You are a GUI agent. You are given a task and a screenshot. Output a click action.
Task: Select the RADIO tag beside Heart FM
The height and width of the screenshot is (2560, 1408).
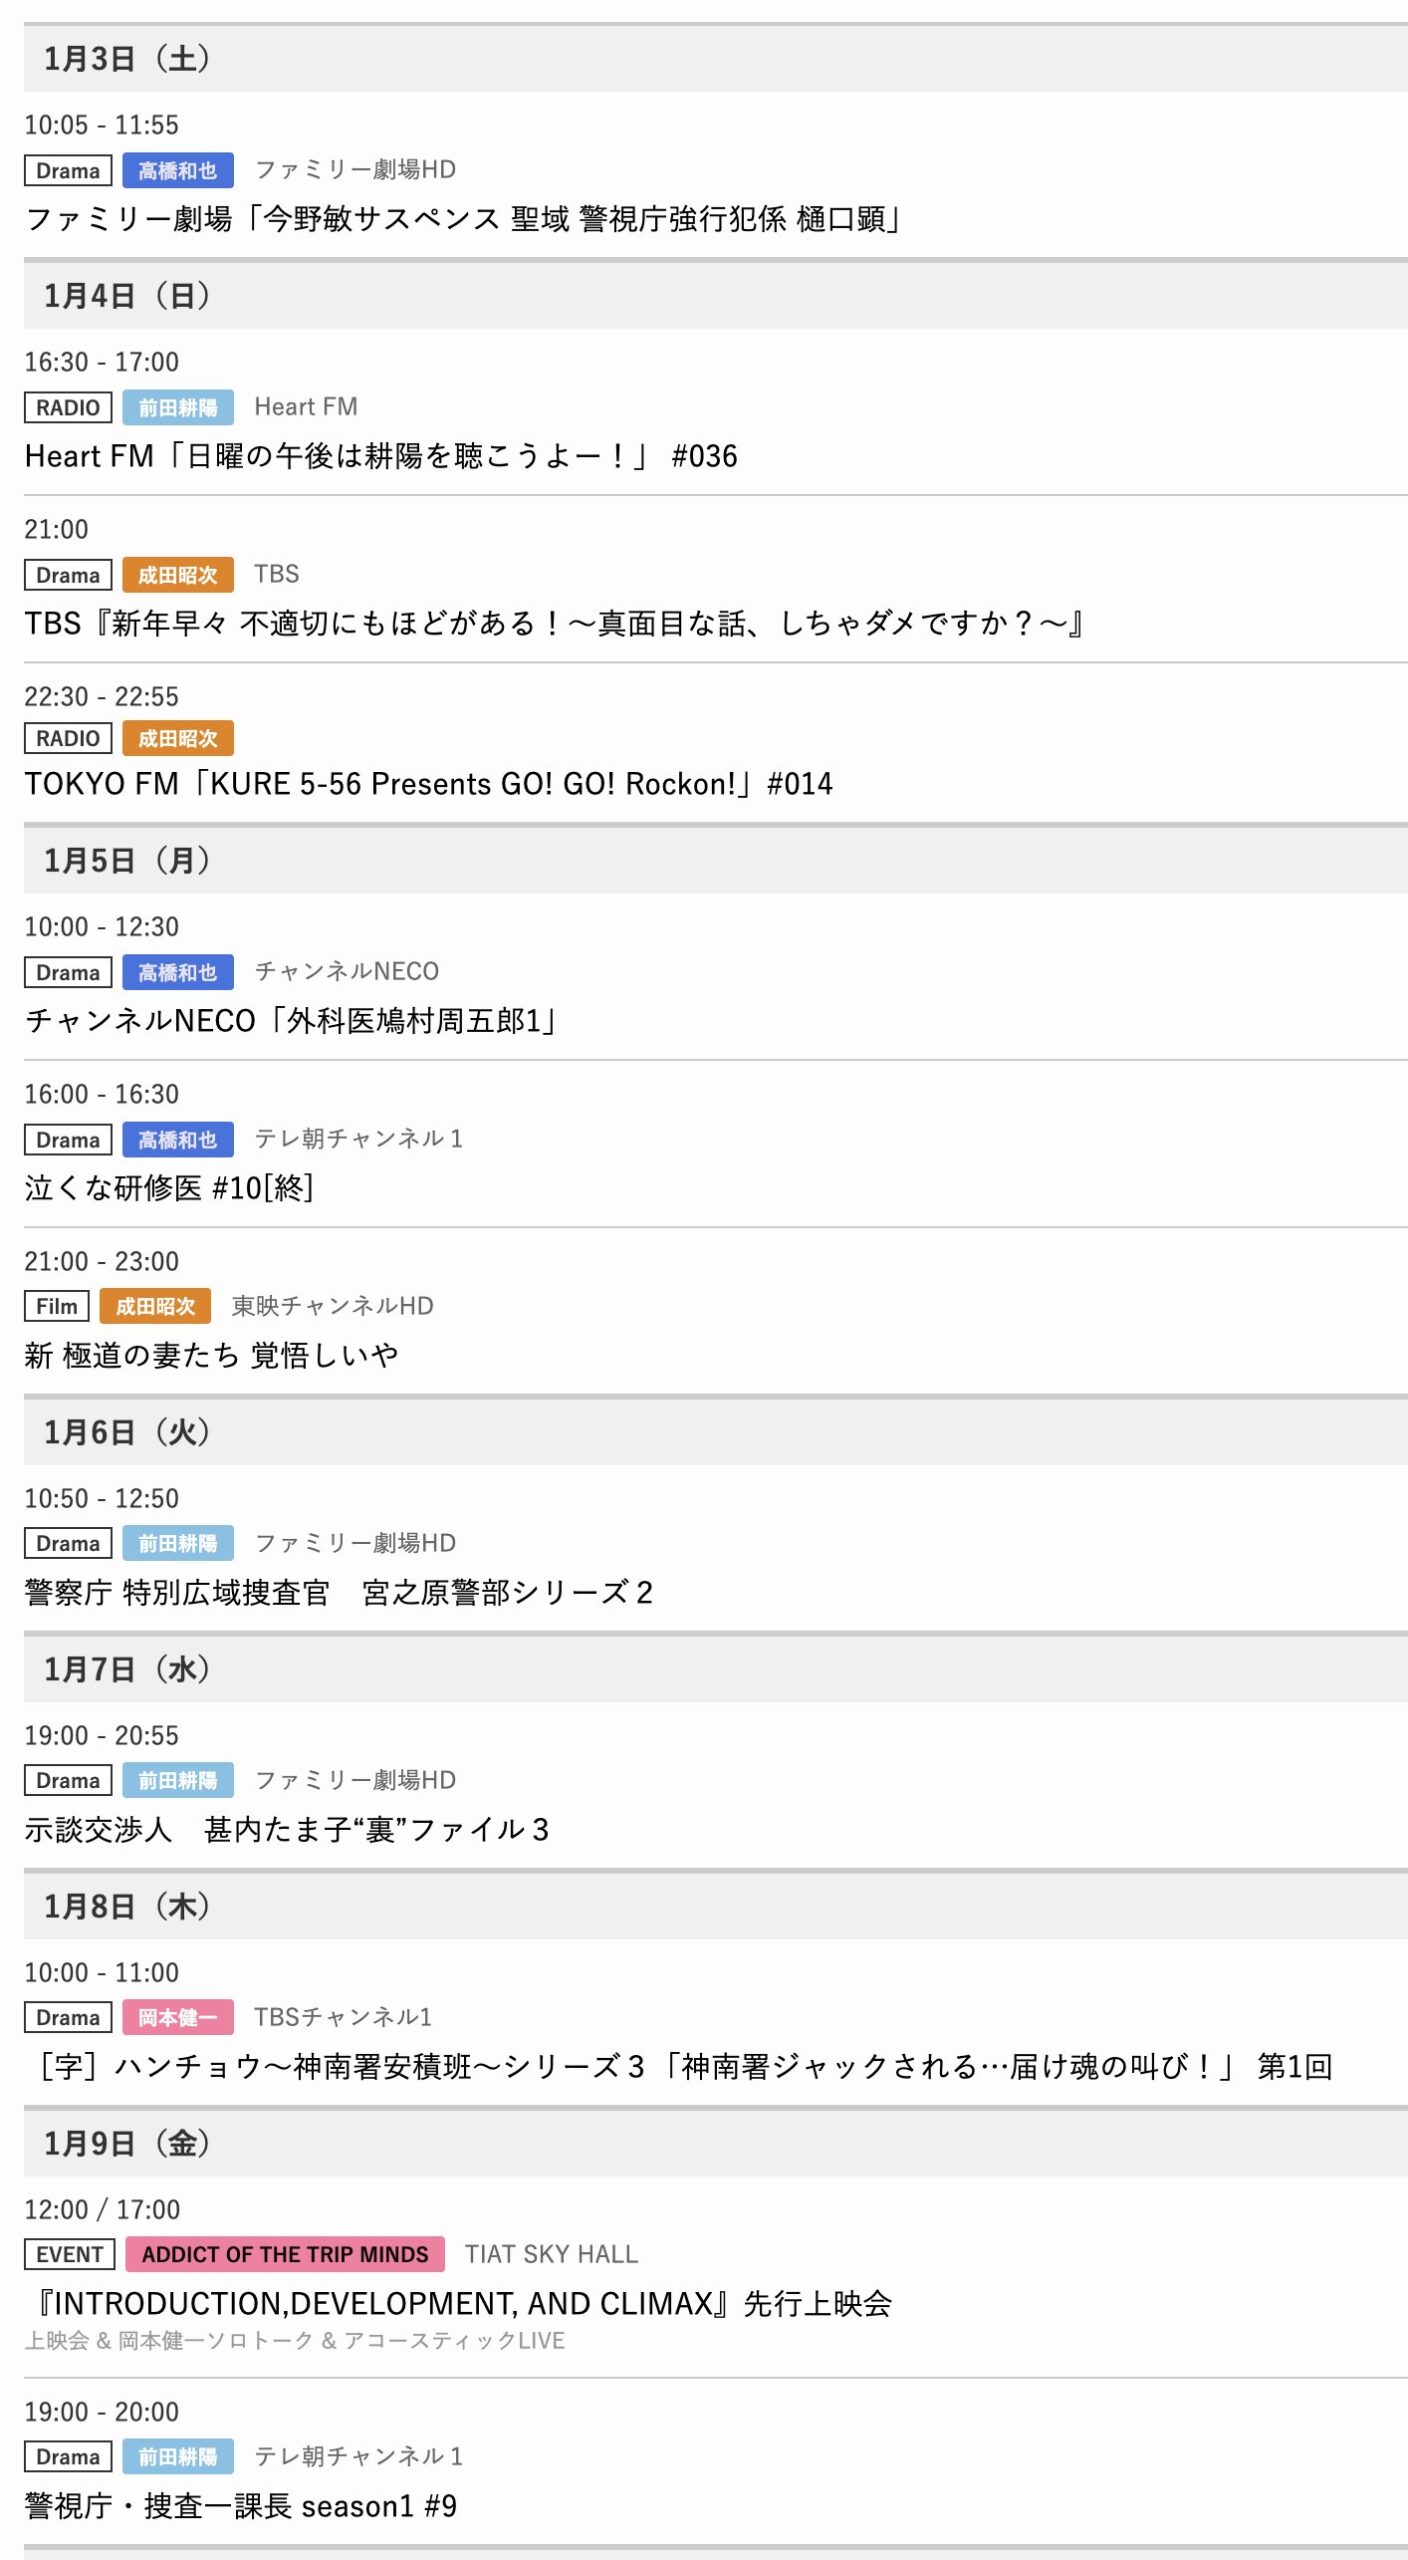tap(68, 407)
